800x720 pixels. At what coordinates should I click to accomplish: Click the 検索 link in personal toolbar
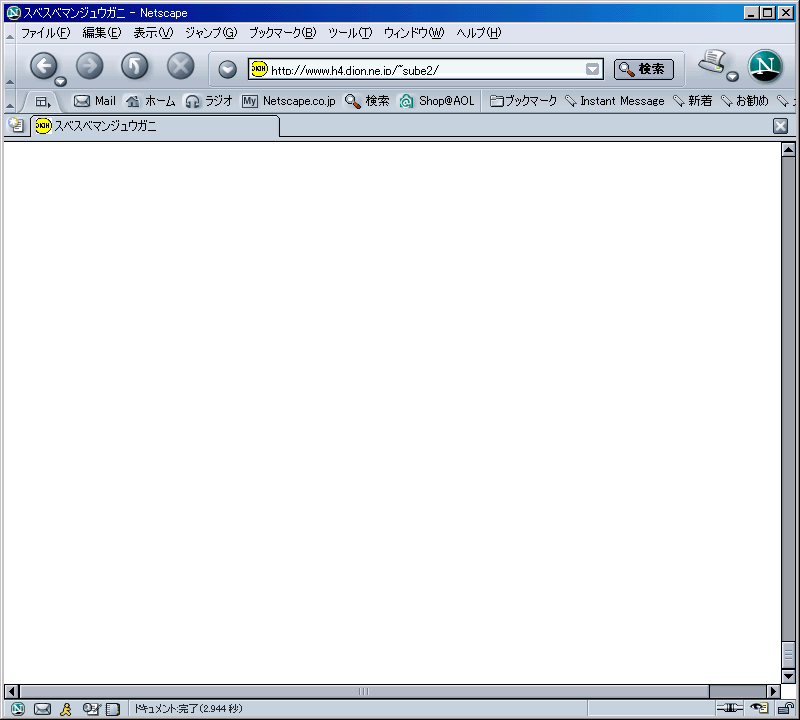pyautogui.click(x=367, y=101)
